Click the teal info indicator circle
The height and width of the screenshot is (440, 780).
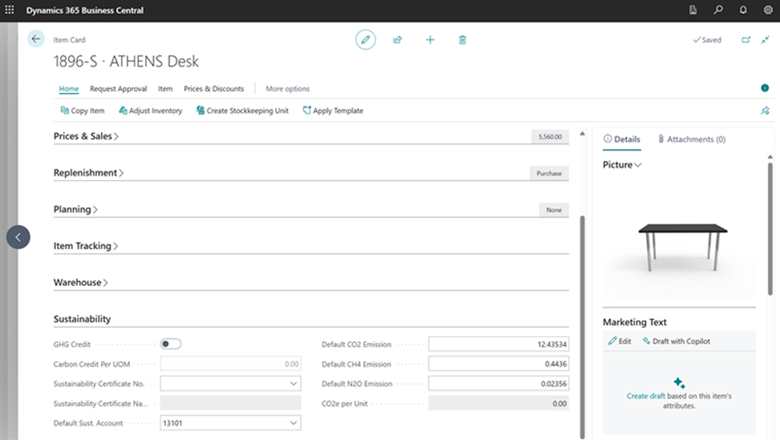(x=765, y=88)
